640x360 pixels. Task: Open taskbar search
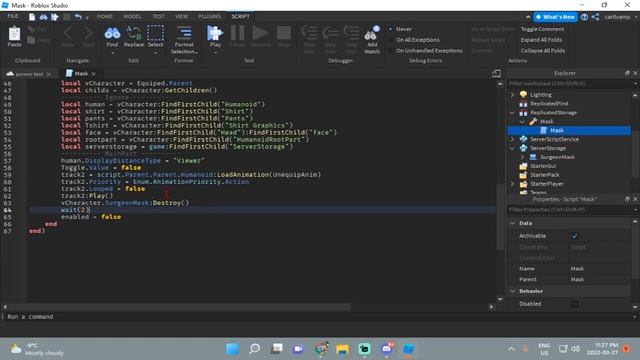(x=255, y=349)
